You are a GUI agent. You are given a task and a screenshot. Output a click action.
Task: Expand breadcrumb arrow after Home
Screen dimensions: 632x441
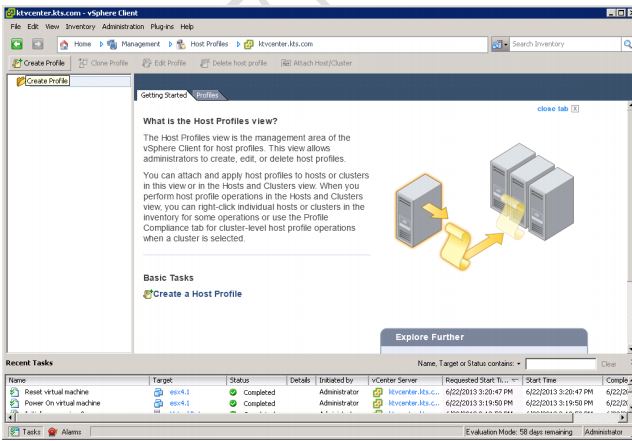point(101,44)
